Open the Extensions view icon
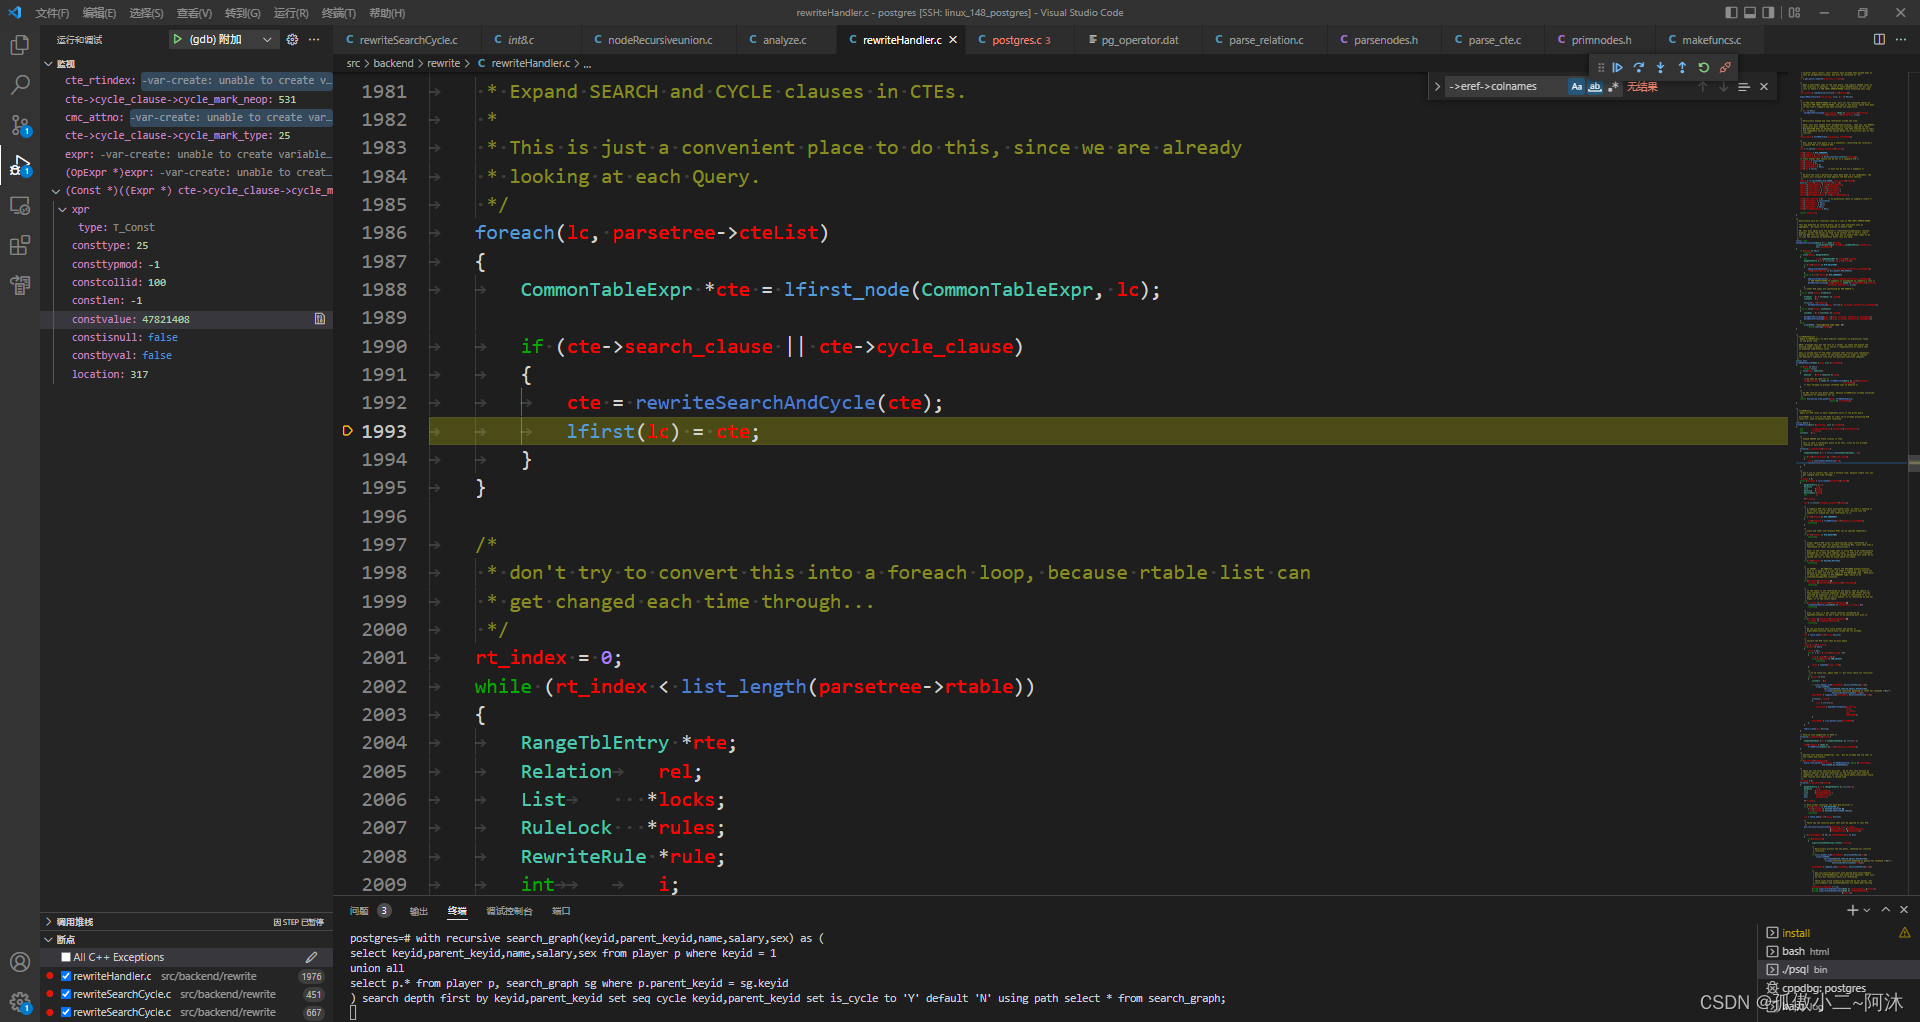 click(x=19, y=245)
